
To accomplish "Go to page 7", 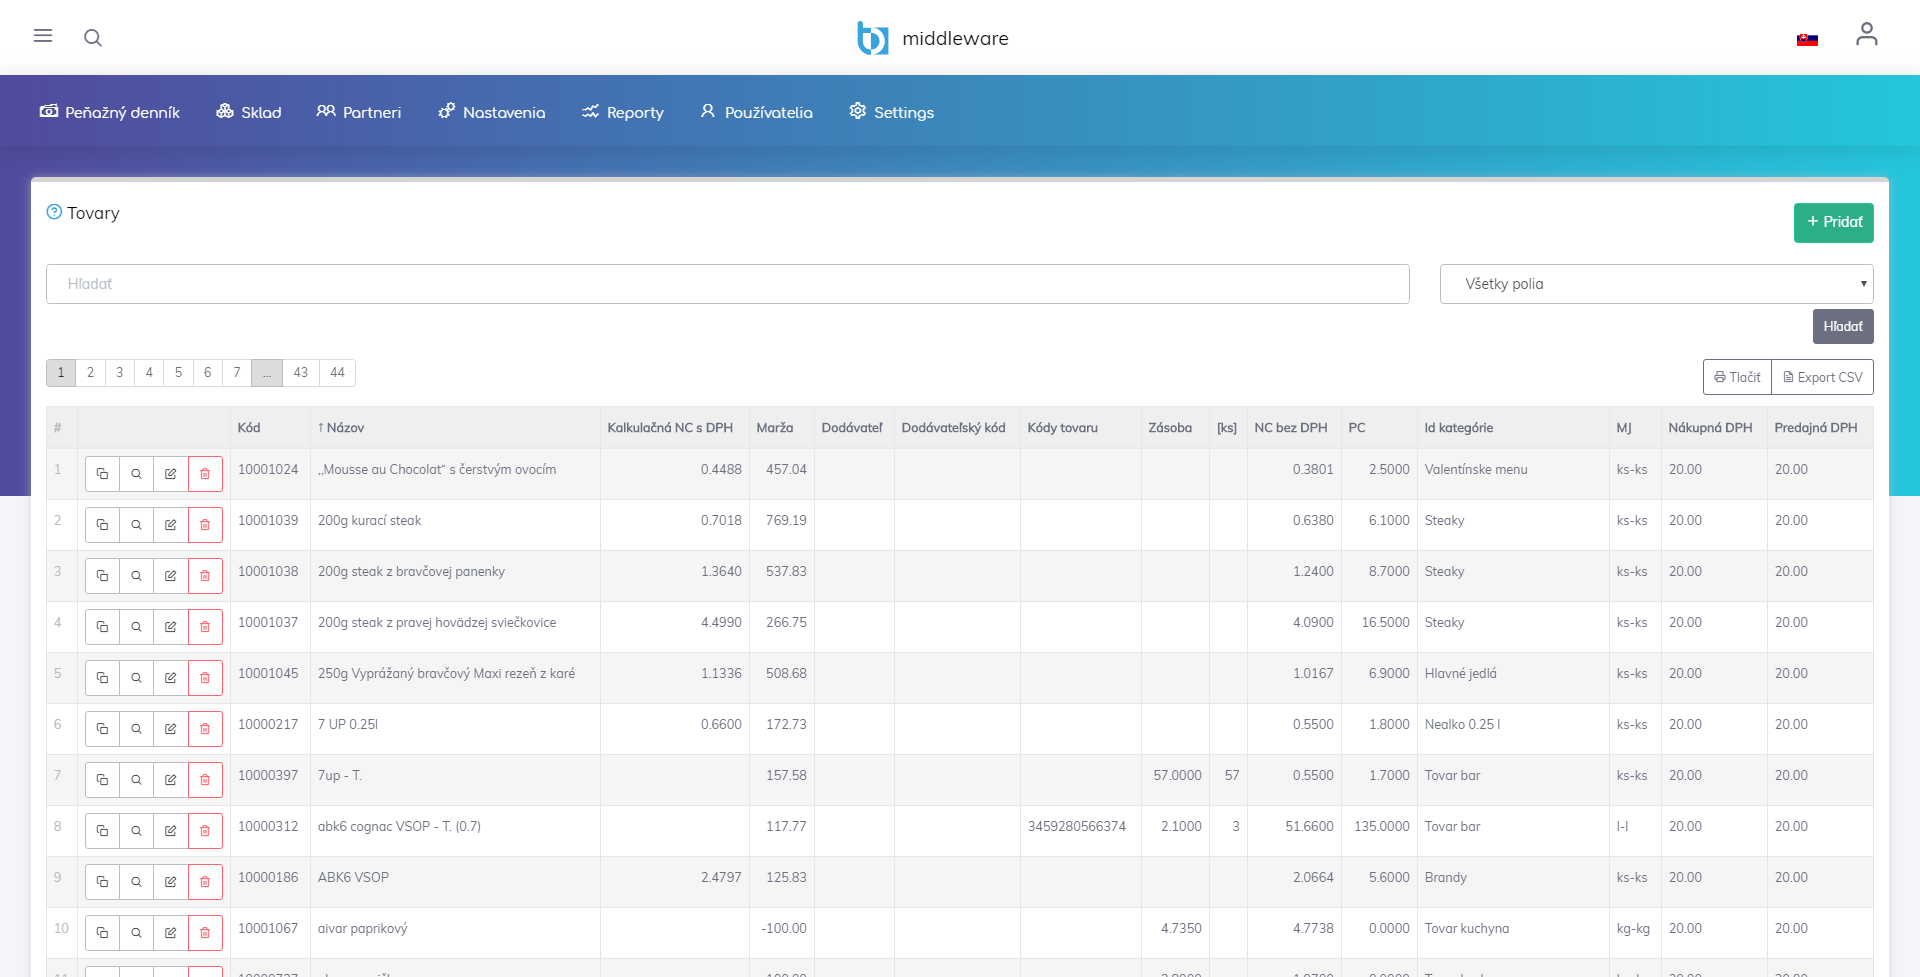I will point(237,372).
